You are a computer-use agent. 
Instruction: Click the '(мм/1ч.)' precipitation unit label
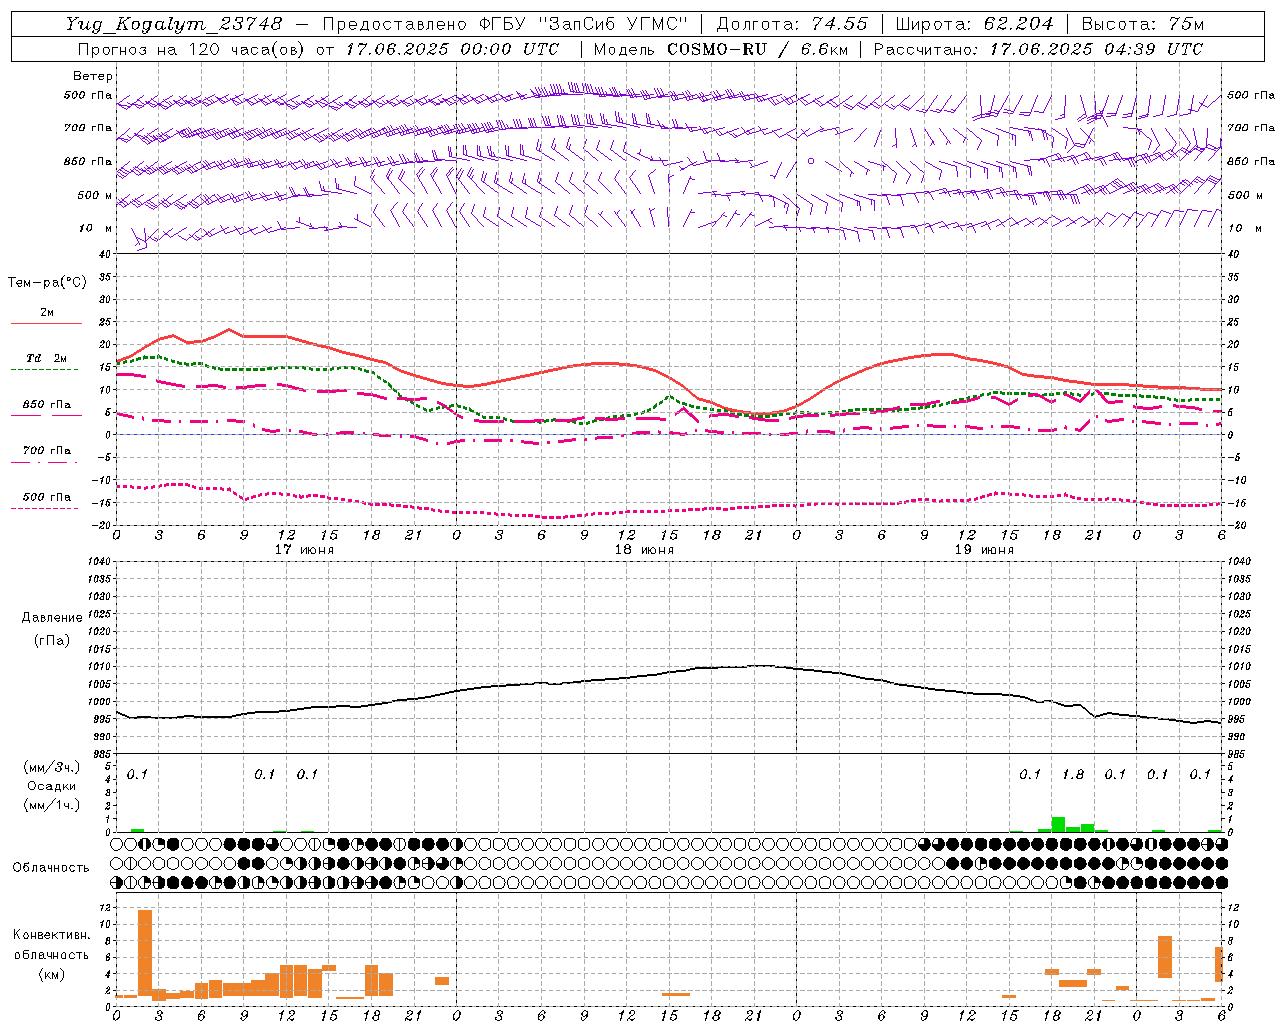coord(52,804)
